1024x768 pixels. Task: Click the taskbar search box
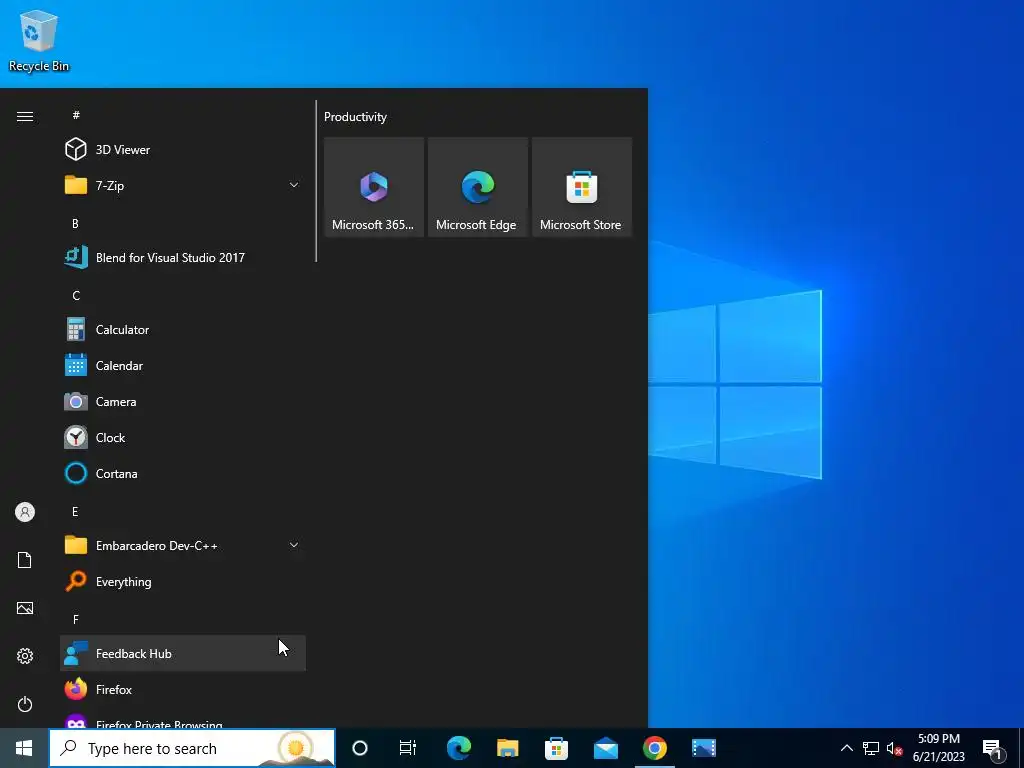192,748
